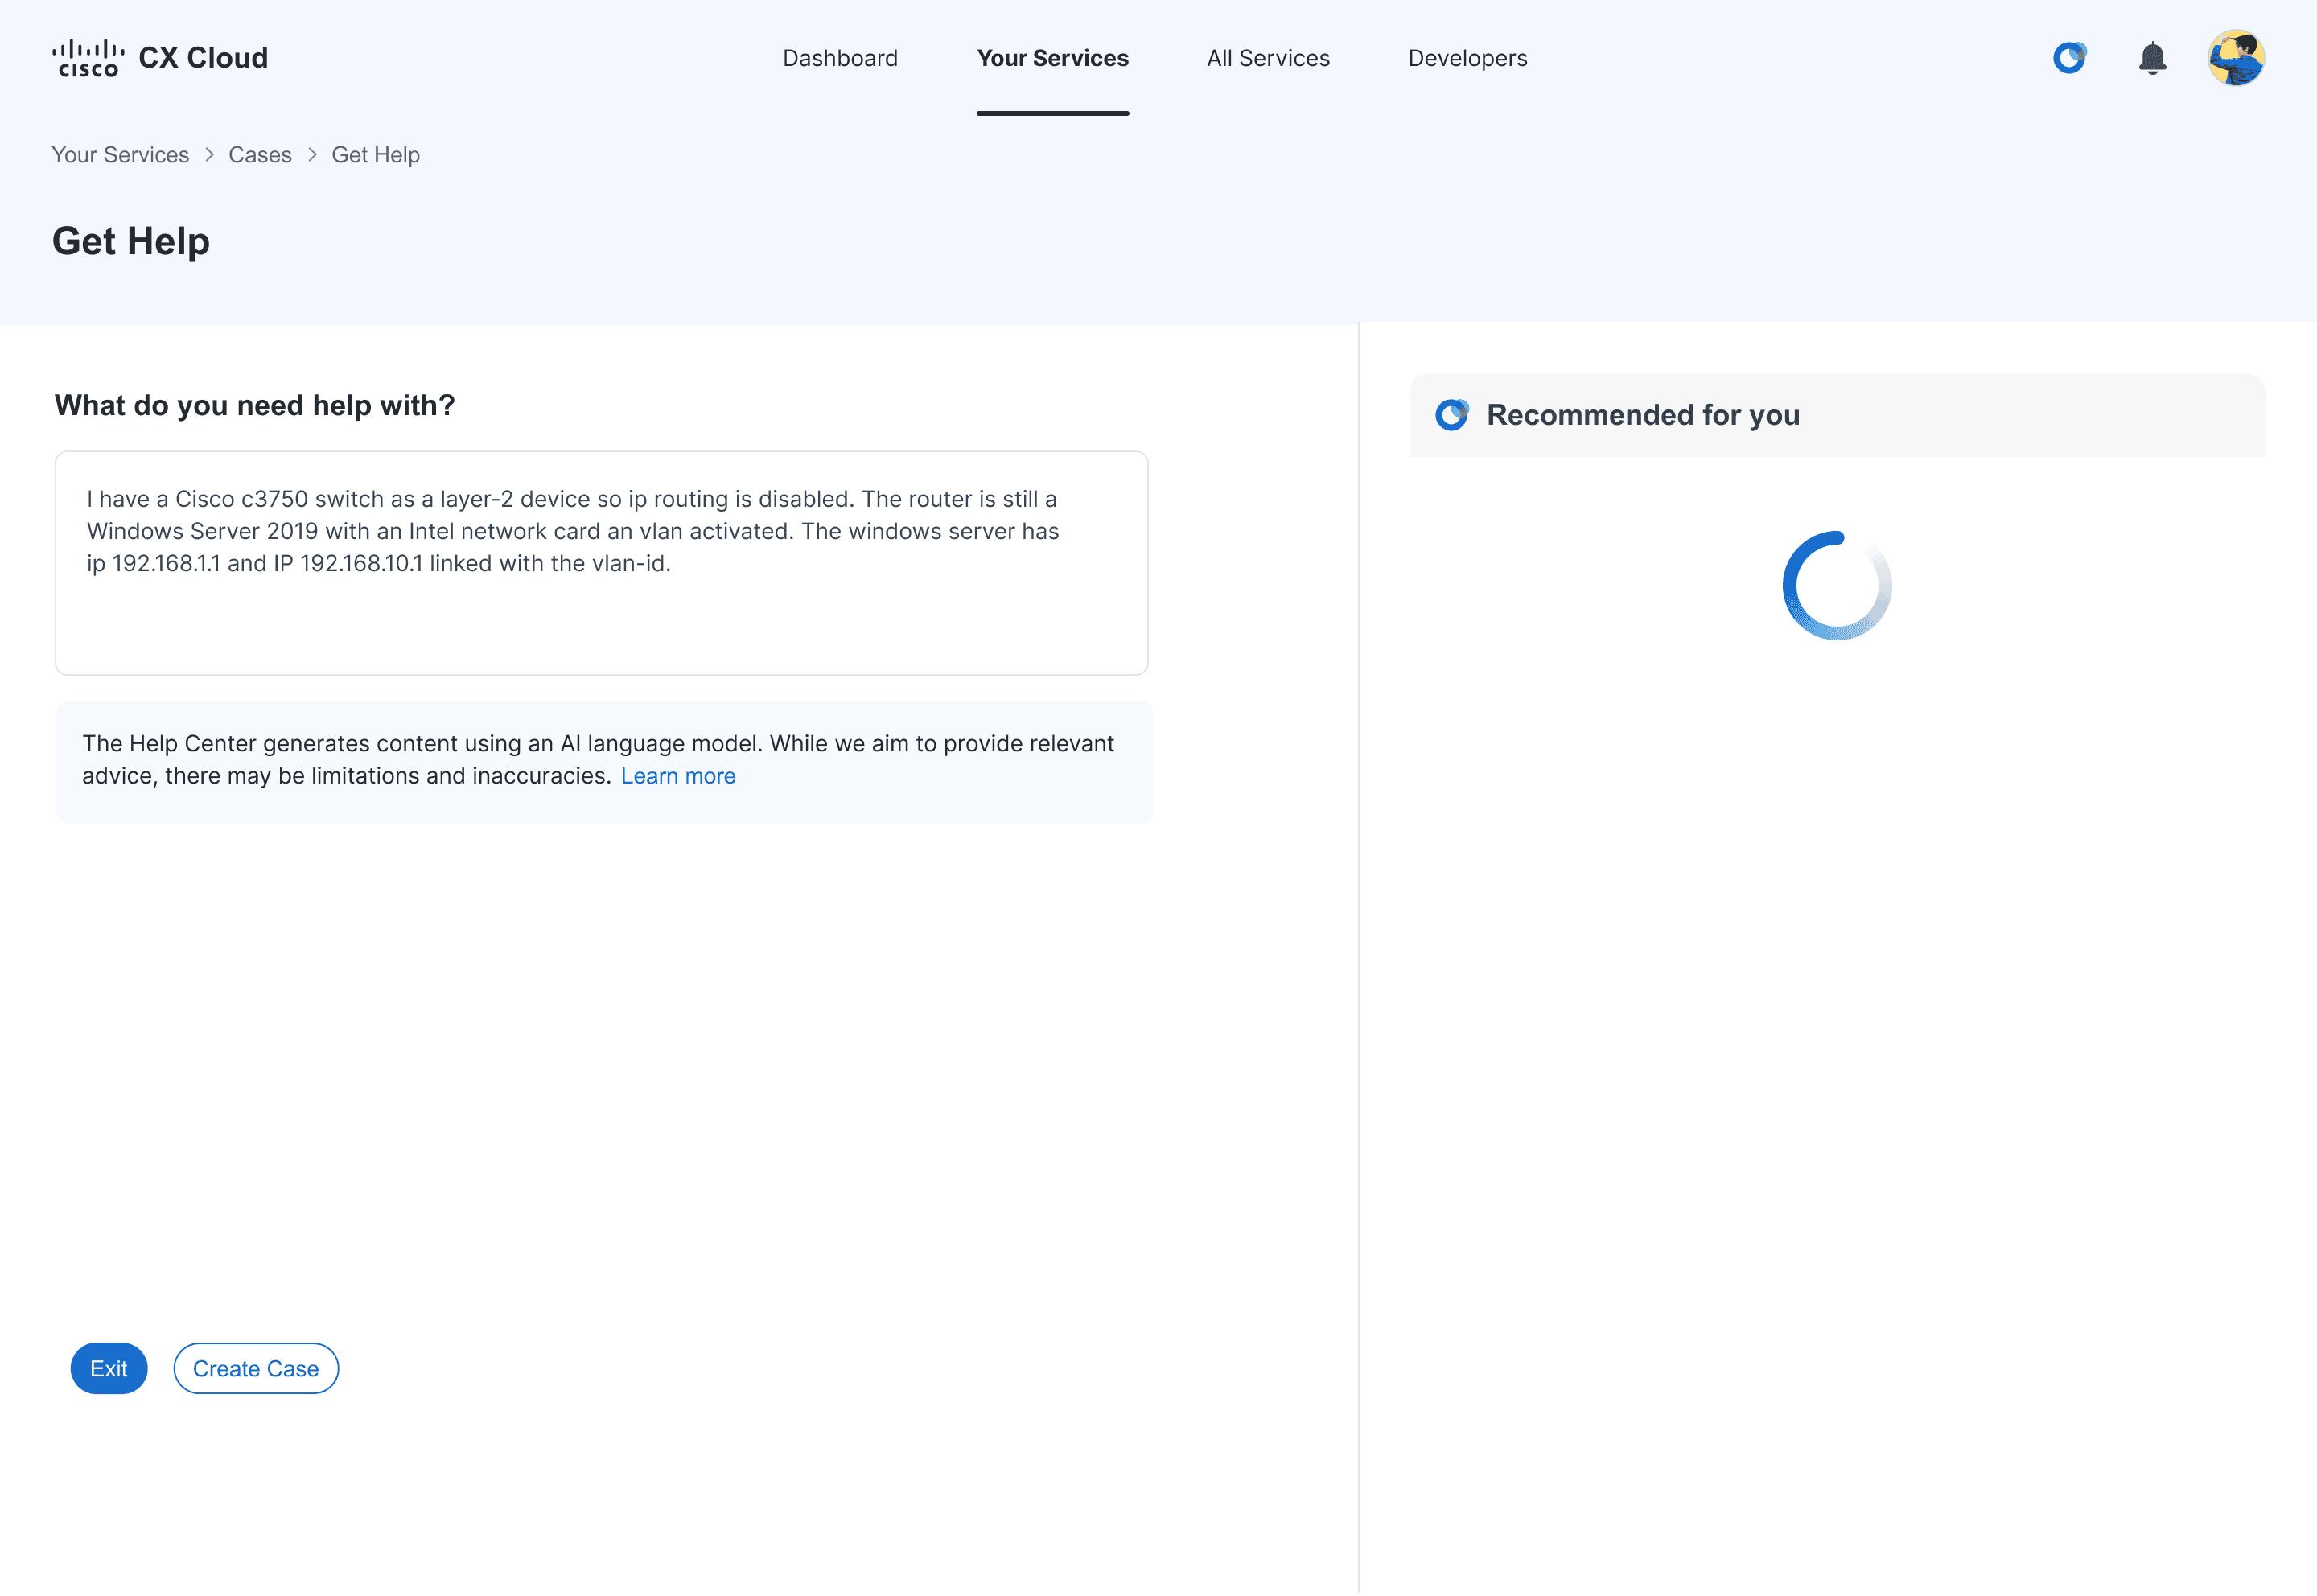Screen dimensions: 2317x1596
Task: Click the assistant icon beside Recommended for you
Action: 1451,415
